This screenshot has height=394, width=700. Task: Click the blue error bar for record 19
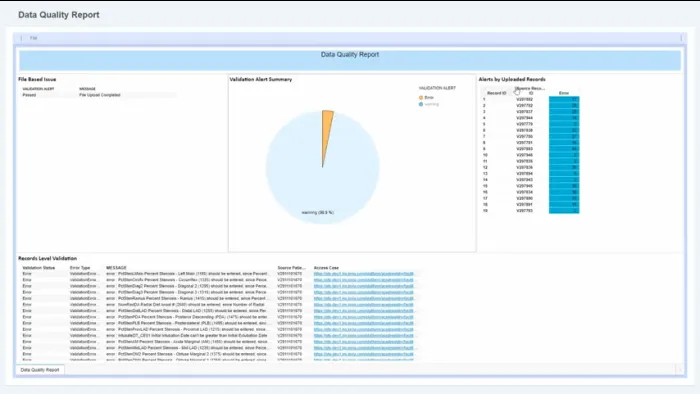point(564,211)
